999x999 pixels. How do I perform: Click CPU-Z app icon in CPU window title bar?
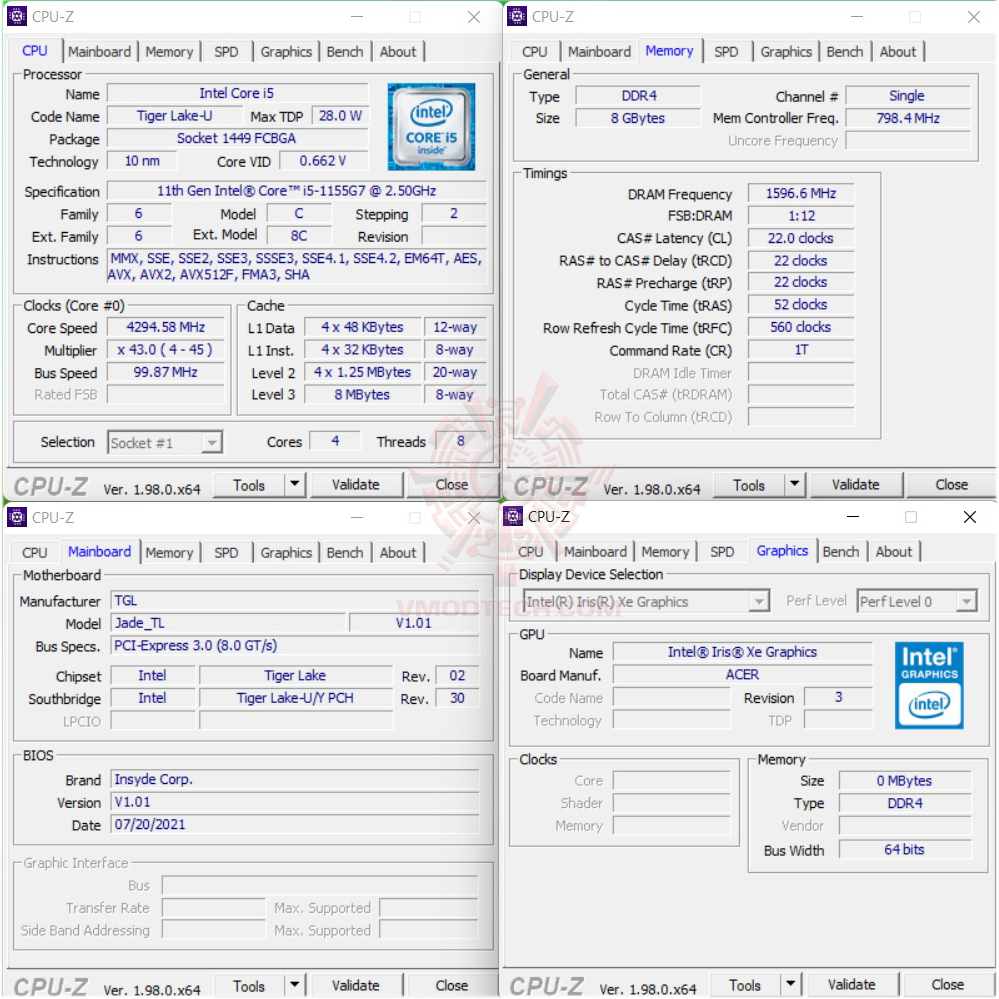click(x=17, y=16)
